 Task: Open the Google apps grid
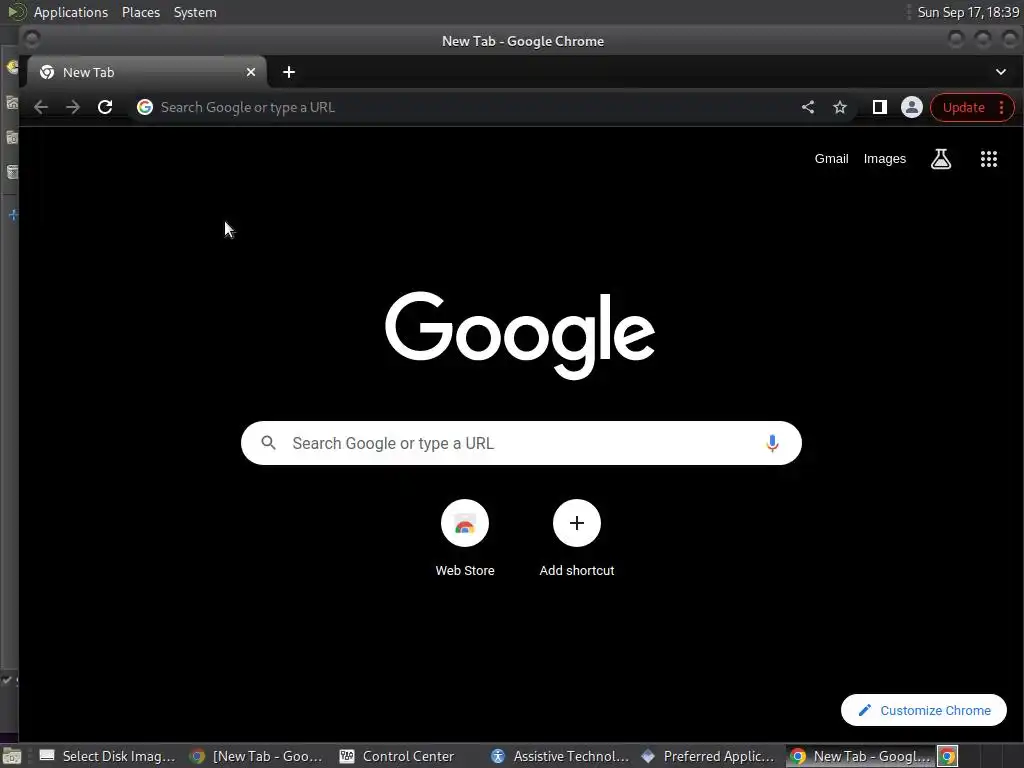point(989,159)
